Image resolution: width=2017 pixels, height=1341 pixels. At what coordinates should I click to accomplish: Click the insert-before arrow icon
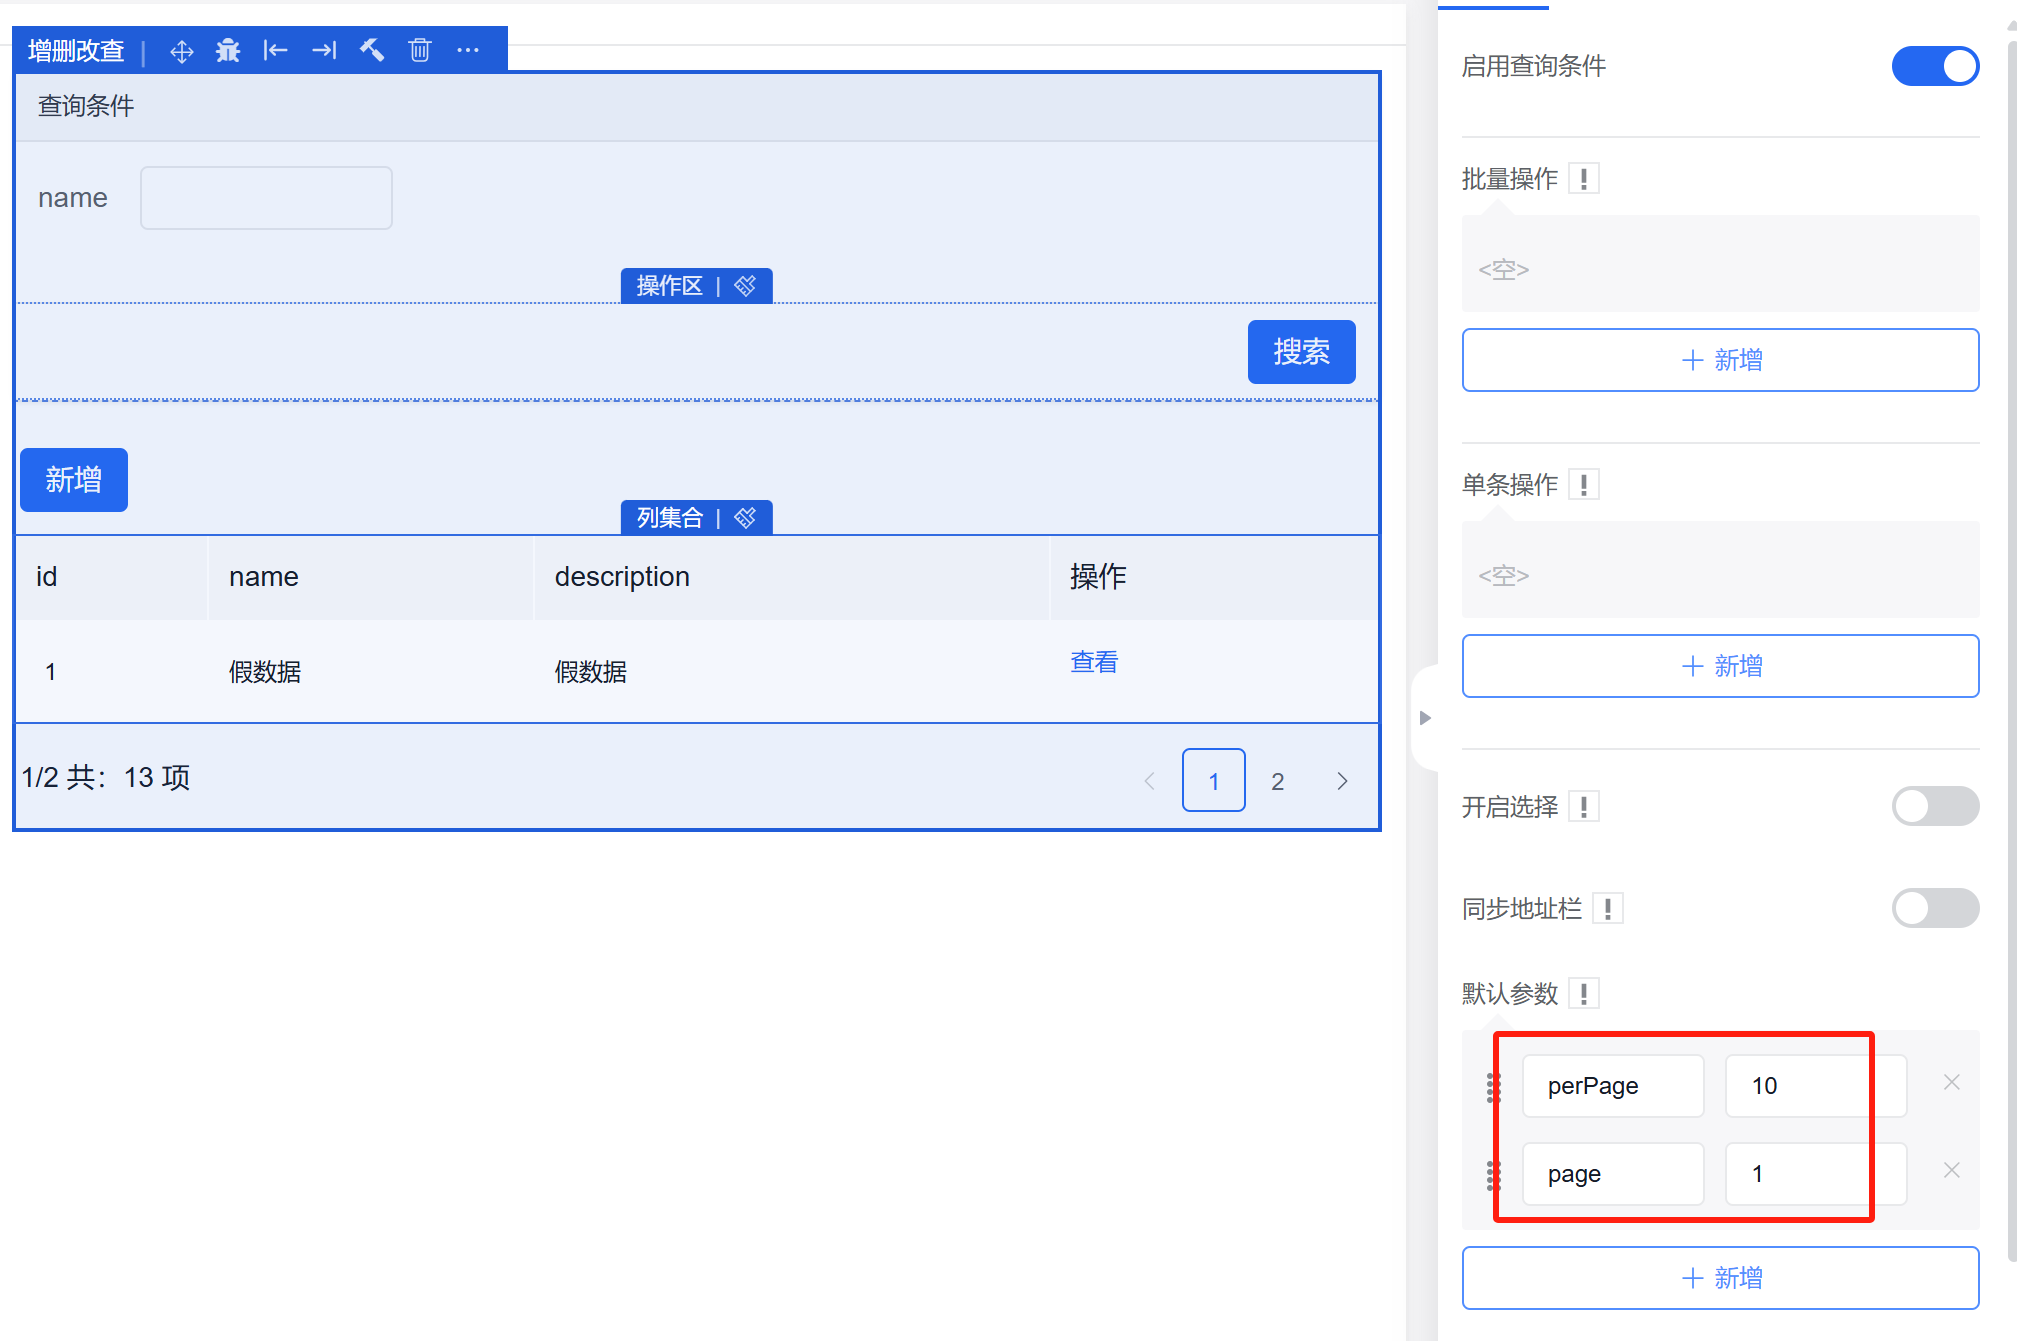click(275, 51)
